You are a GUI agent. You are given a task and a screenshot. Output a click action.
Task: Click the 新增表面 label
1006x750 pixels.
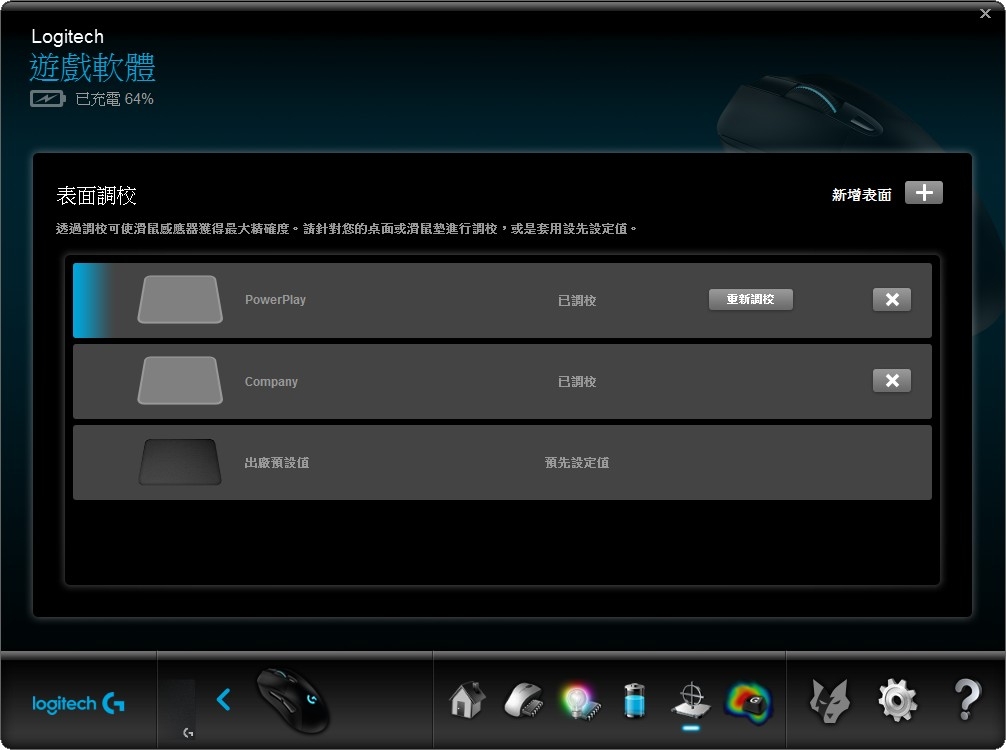[862, 195]
